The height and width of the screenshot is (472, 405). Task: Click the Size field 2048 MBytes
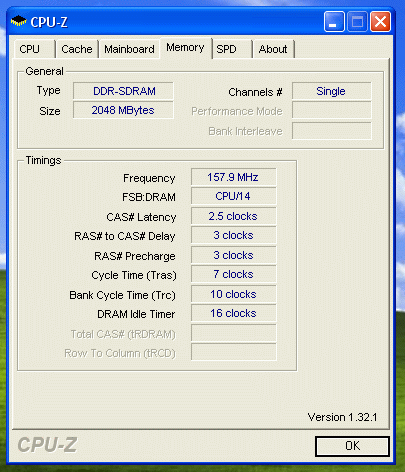point(123,110)
